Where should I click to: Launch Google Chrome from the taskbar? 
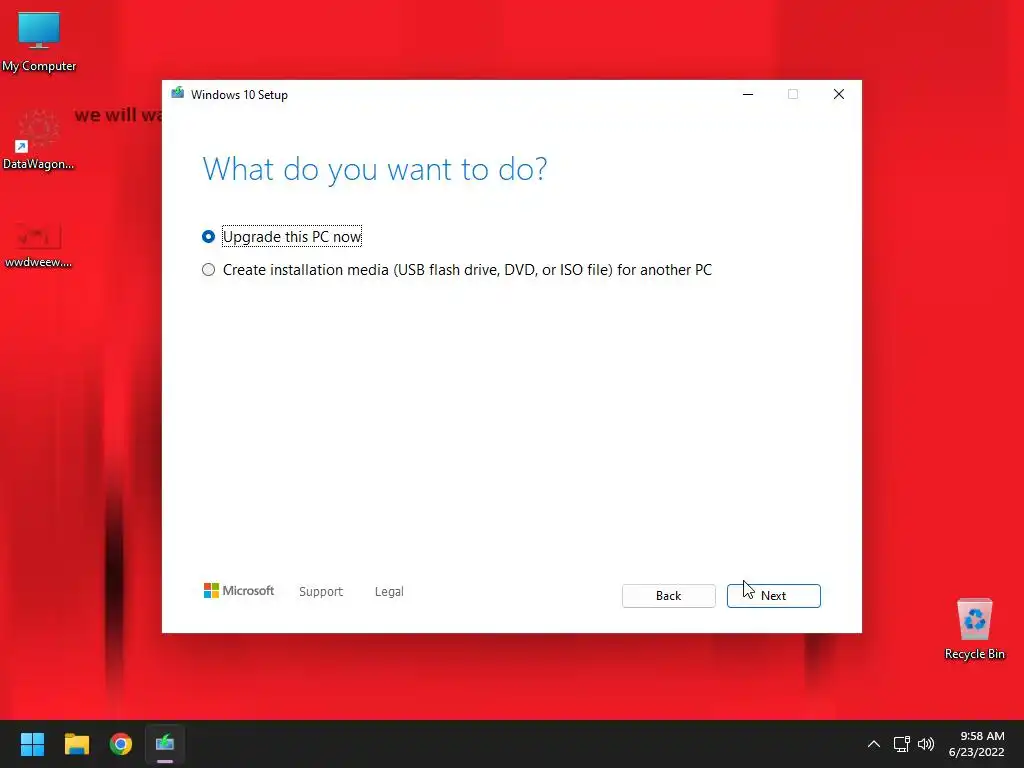click(121, 744)
